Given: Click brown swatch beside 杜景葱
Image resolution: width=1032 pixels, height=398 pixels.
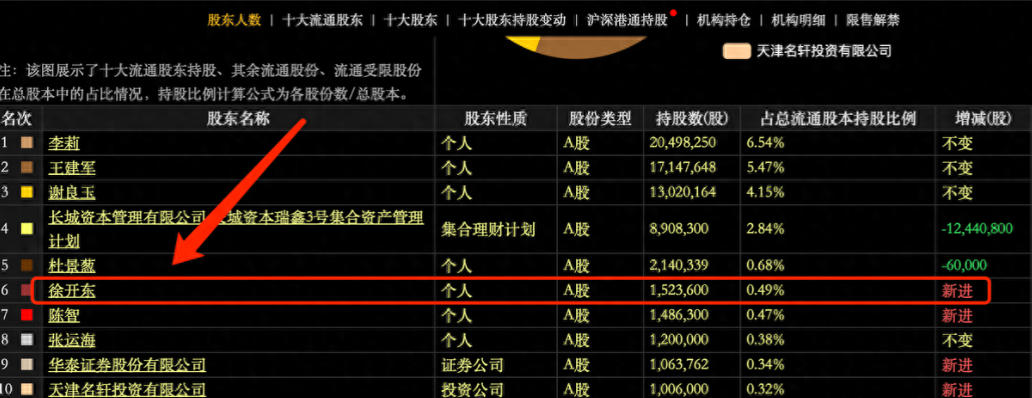Looking at the screenshot, I should pyautogui.click(x=27, y=266).
